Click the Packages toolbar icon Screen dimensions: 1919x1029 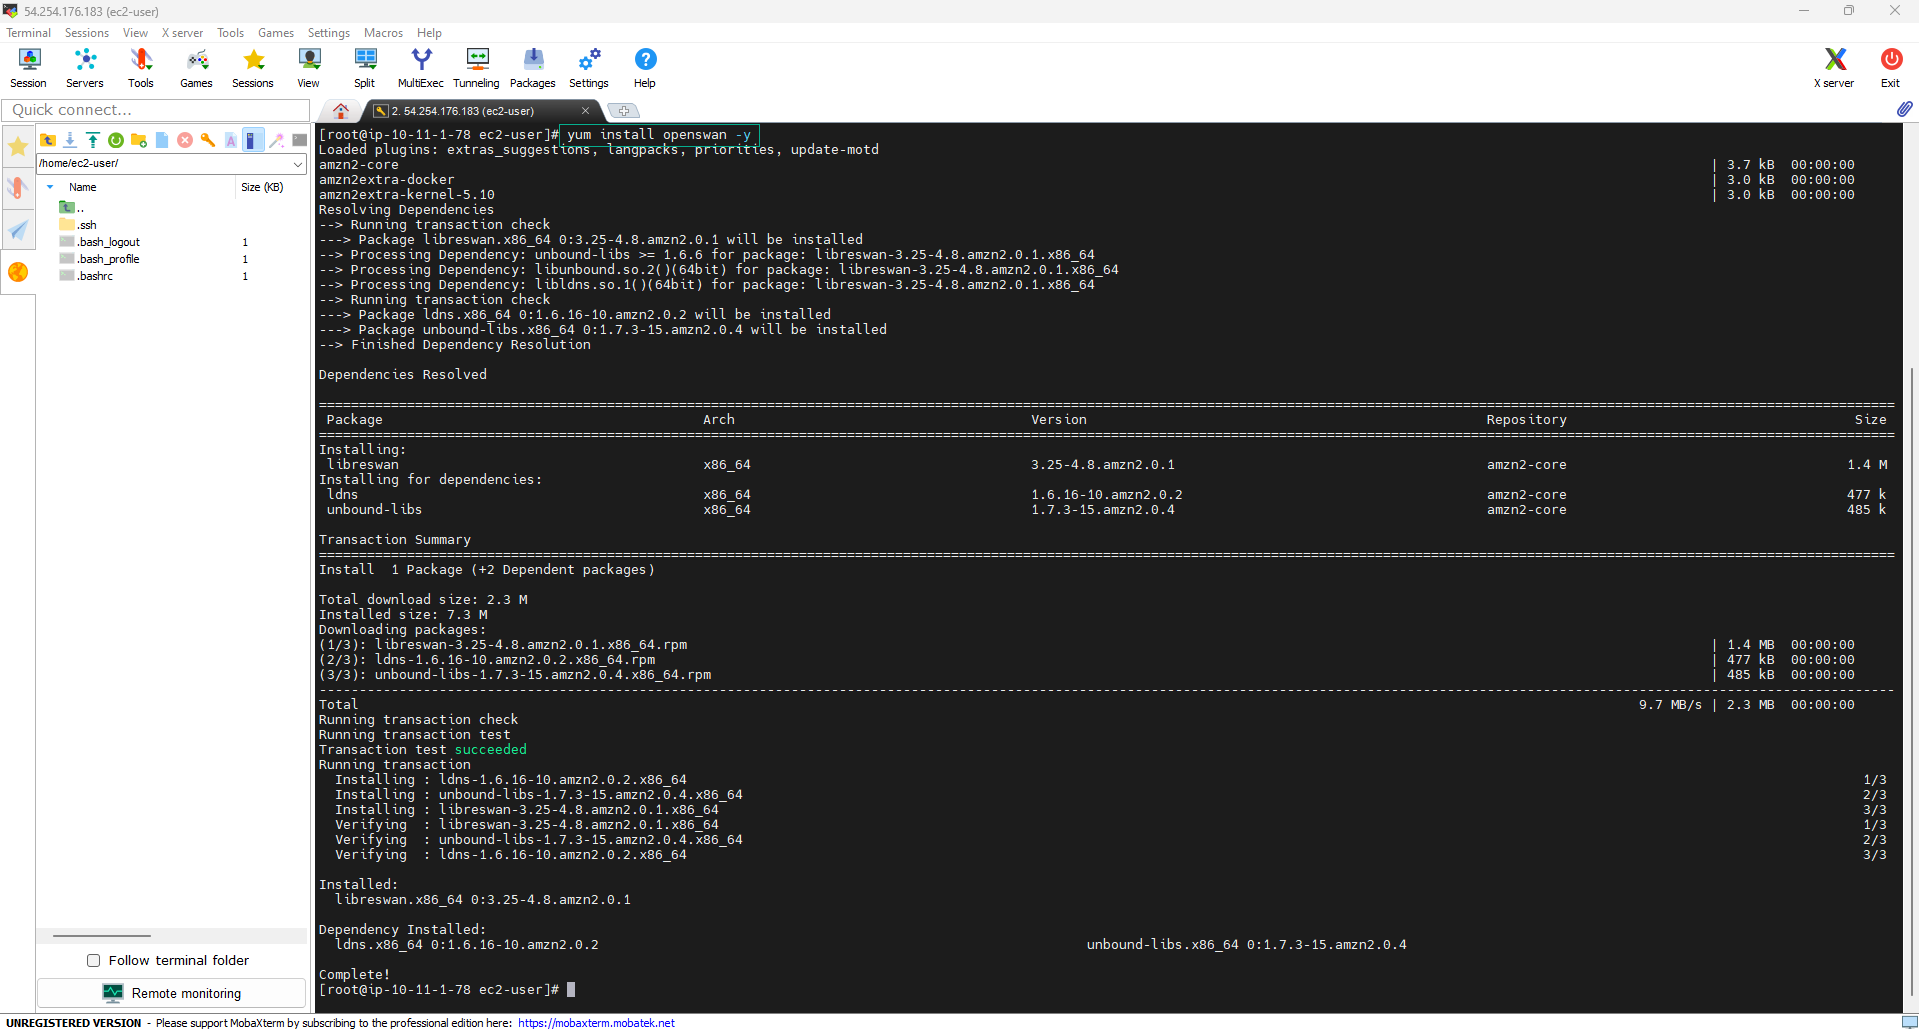pos(532,68)
